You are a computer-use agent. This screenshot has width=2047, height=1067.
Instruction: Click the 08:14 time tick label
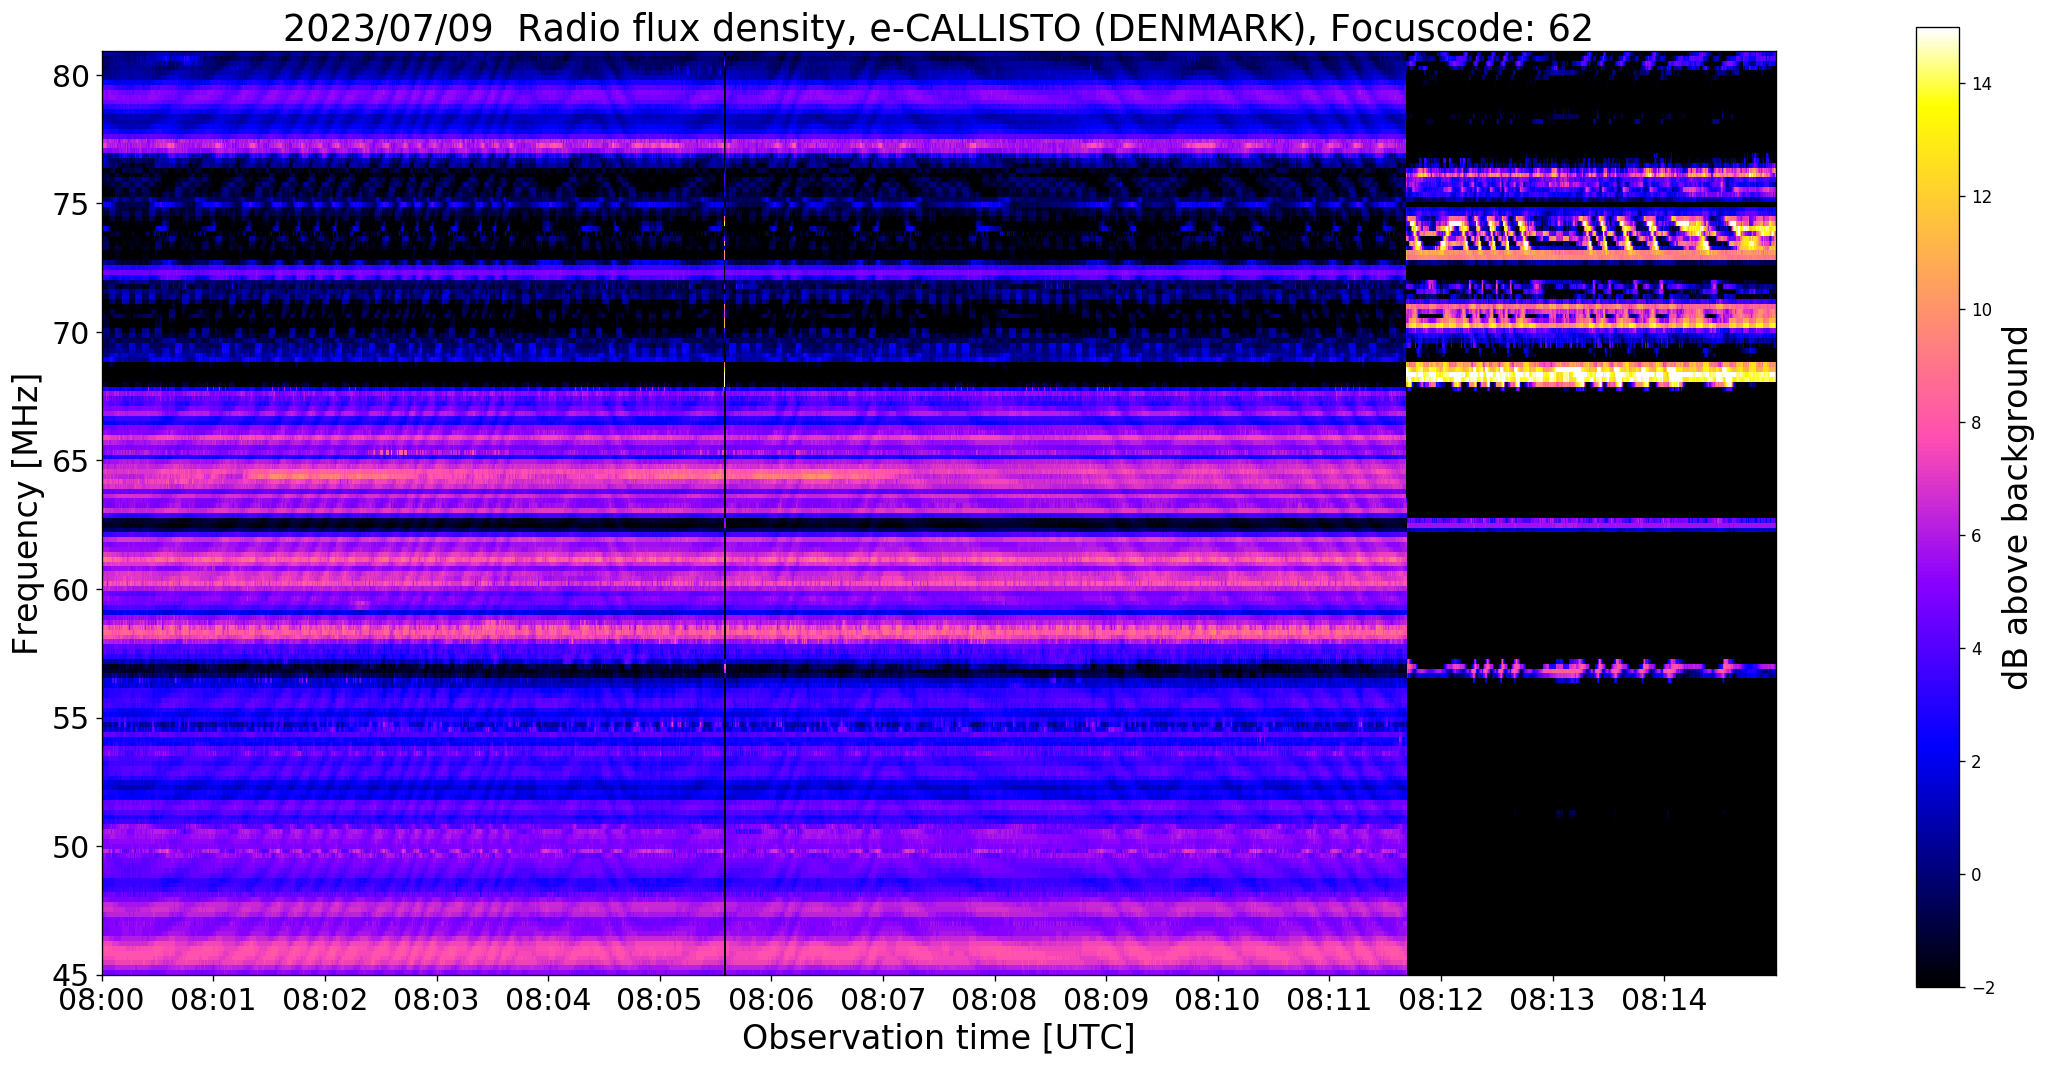[1664, 999]
